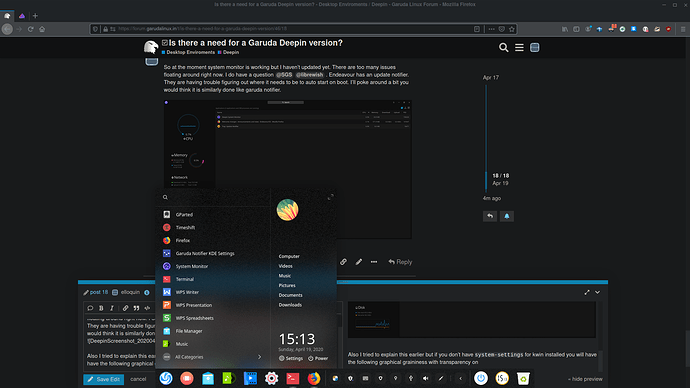Expand the tray collapse arrow in the dock

click(x=461, y=378)
